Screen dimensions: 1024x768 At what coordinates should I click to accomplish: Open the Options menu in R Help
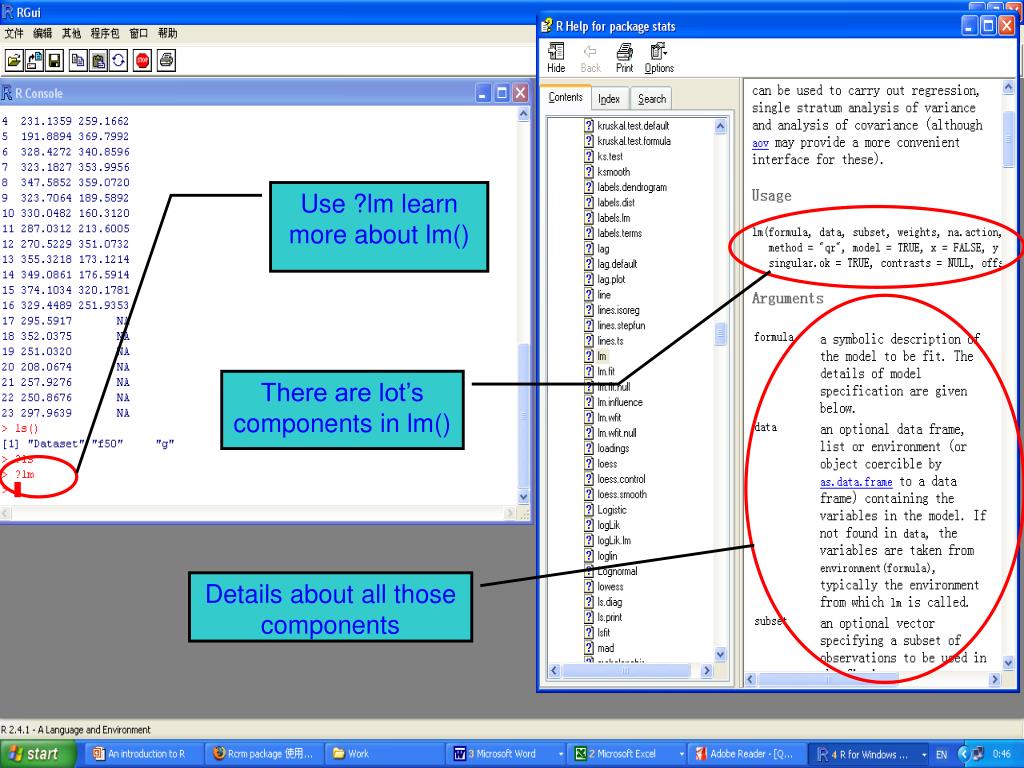coord(659,57)
